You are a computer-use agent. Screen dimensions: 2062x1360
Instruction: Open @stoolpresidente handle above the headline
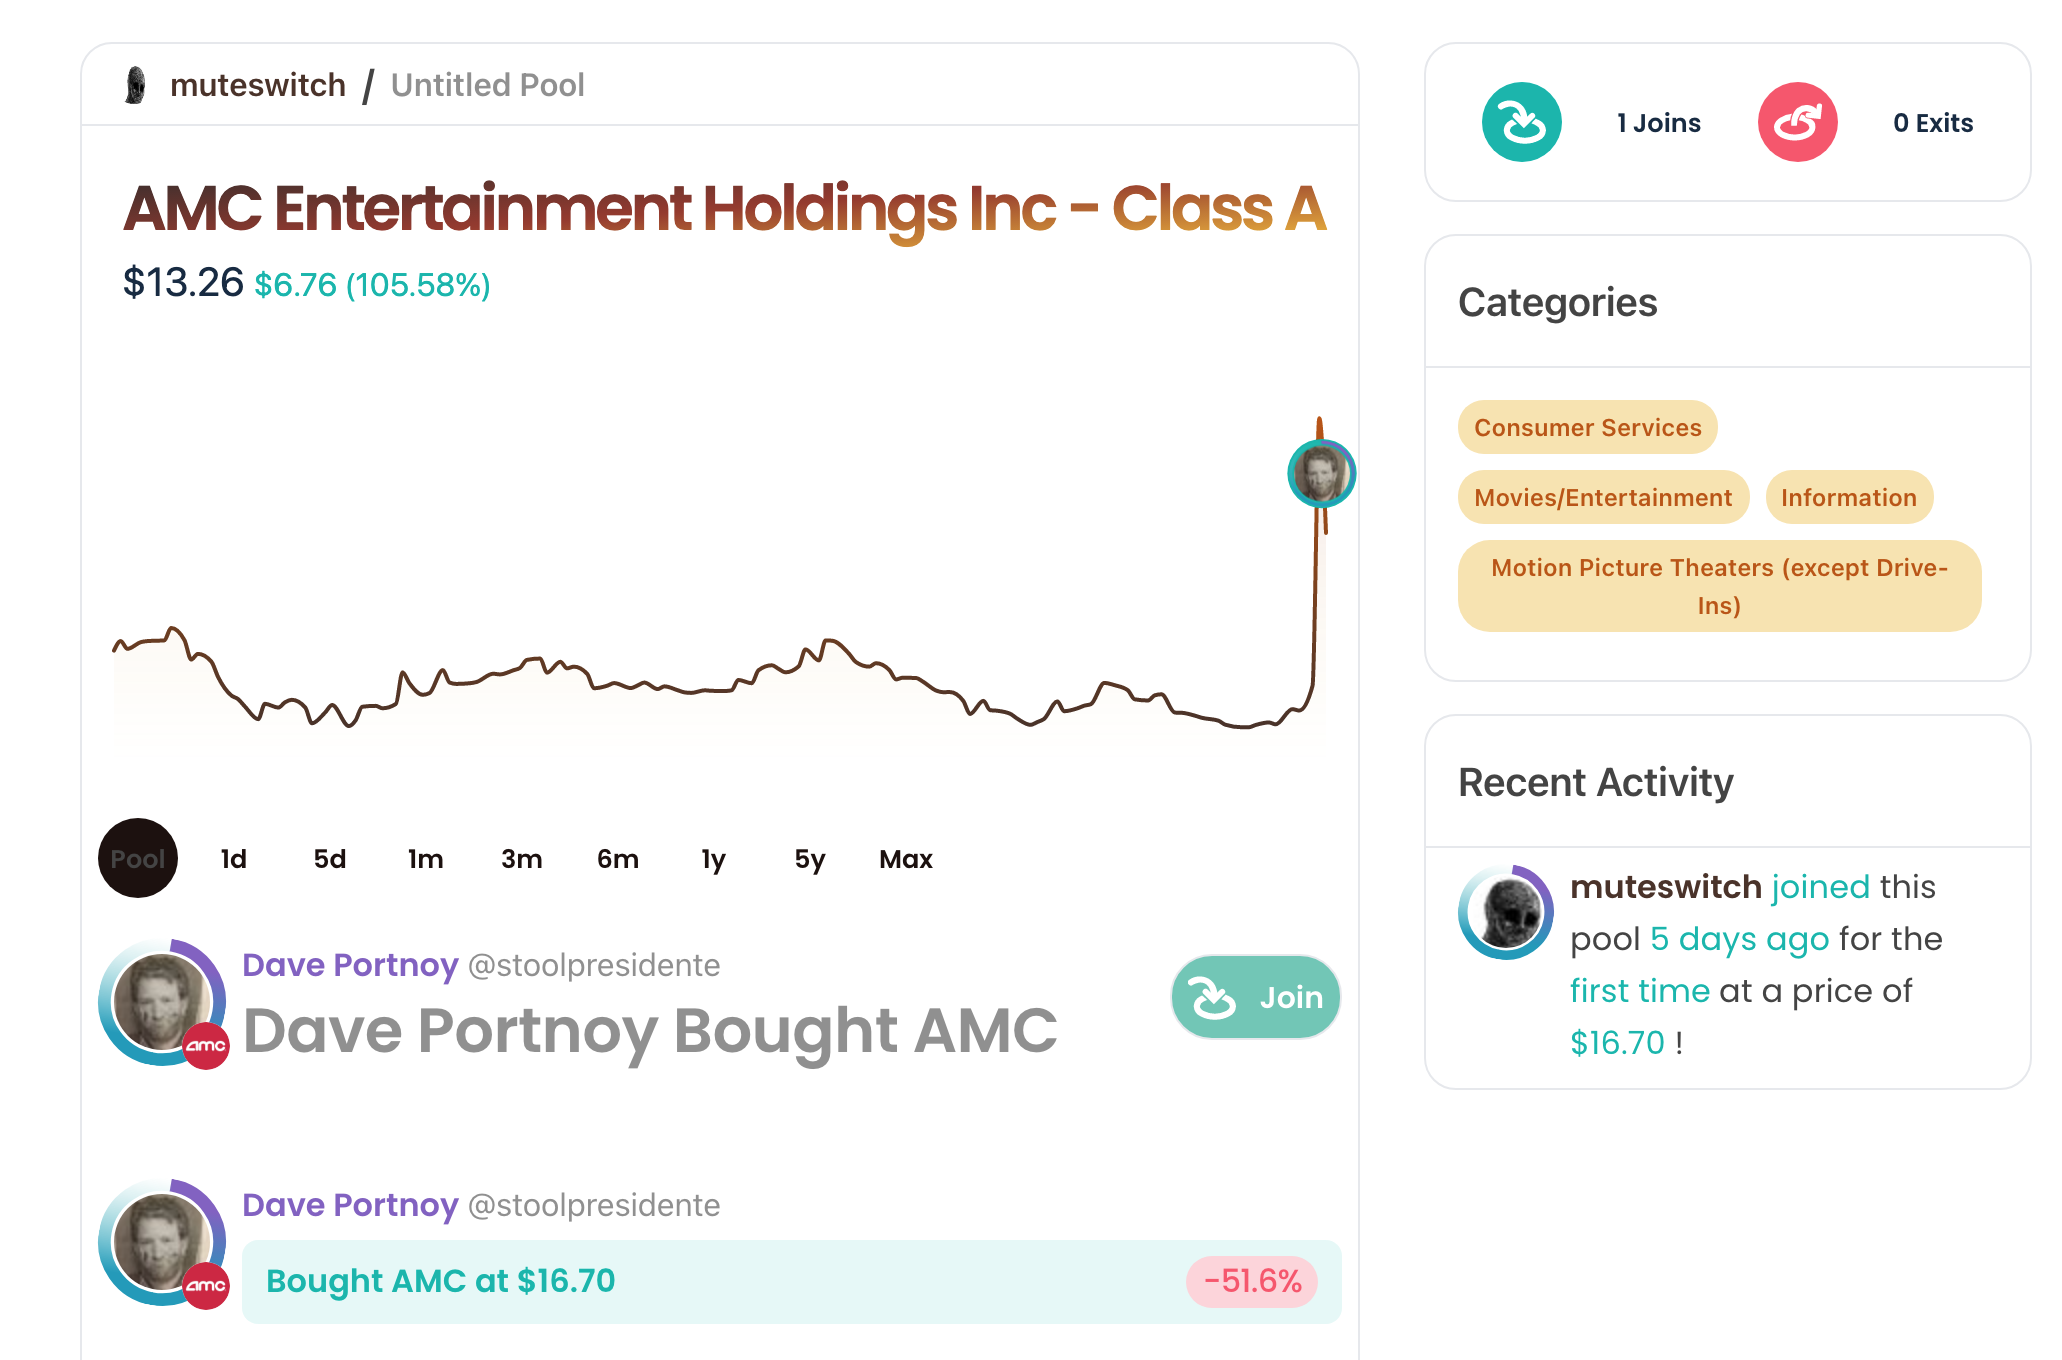(594, 965)
